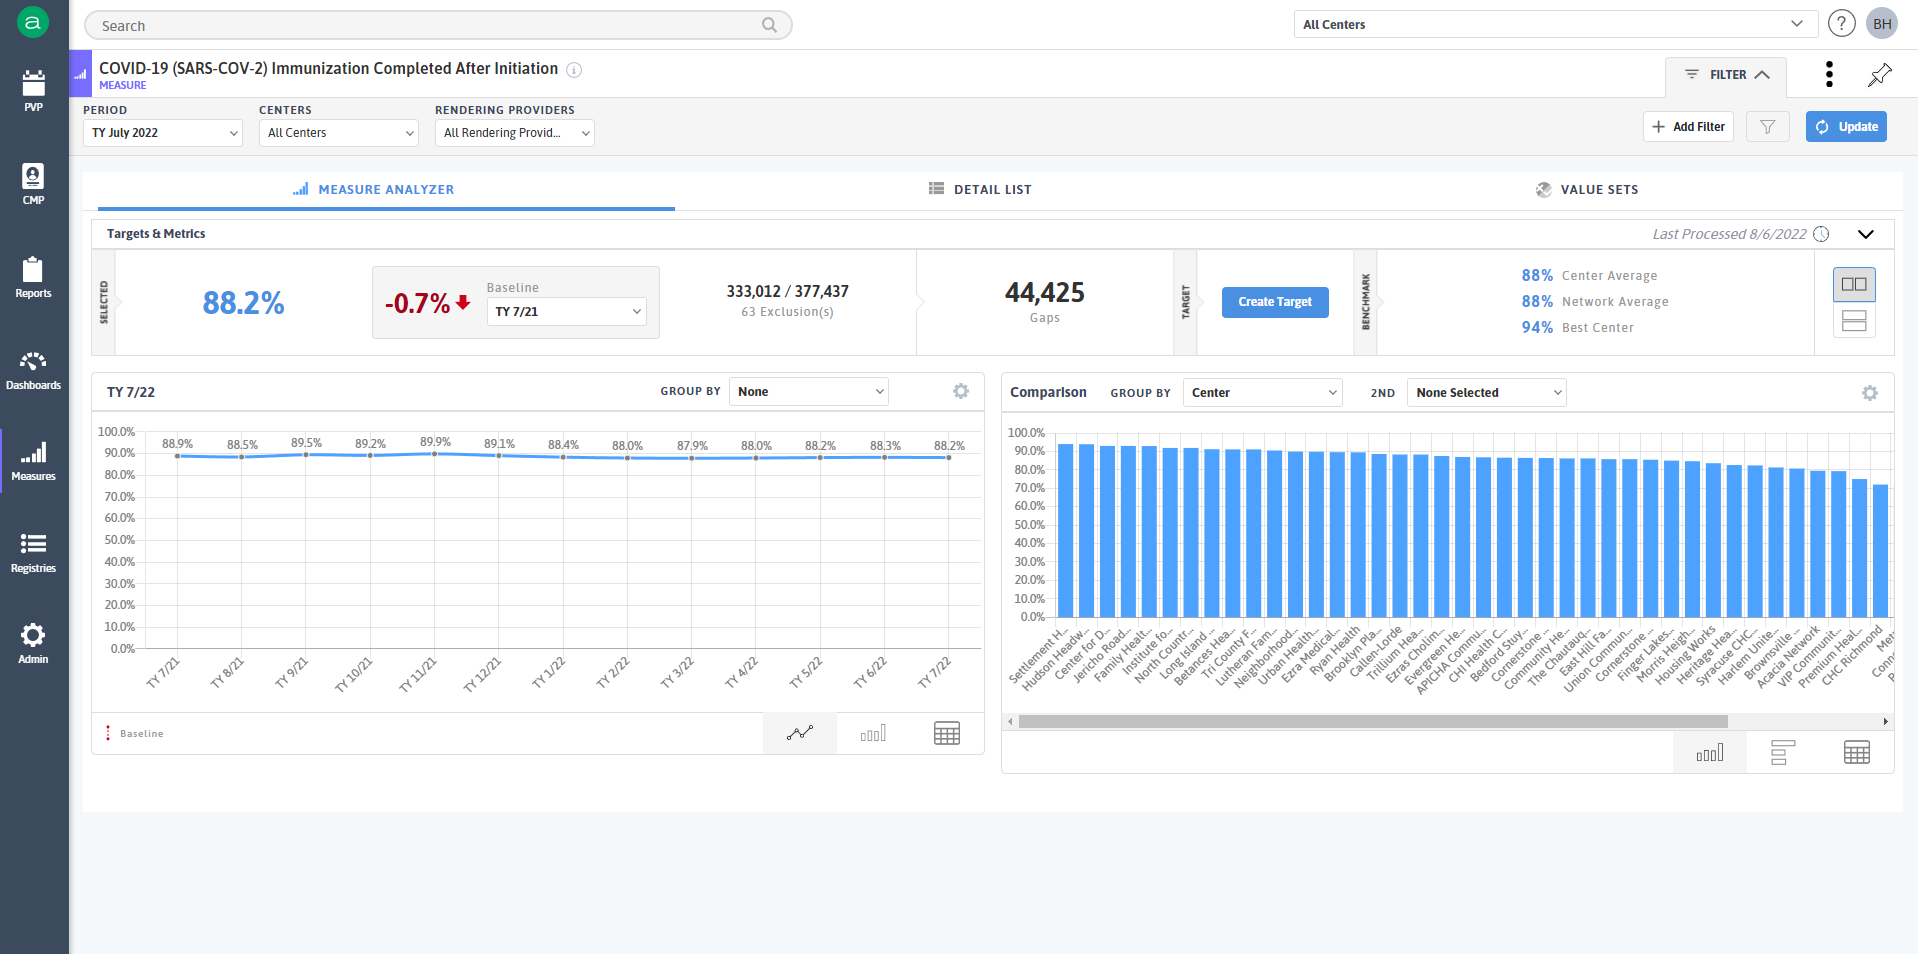Click the search magnifier icon

(769, 25)
